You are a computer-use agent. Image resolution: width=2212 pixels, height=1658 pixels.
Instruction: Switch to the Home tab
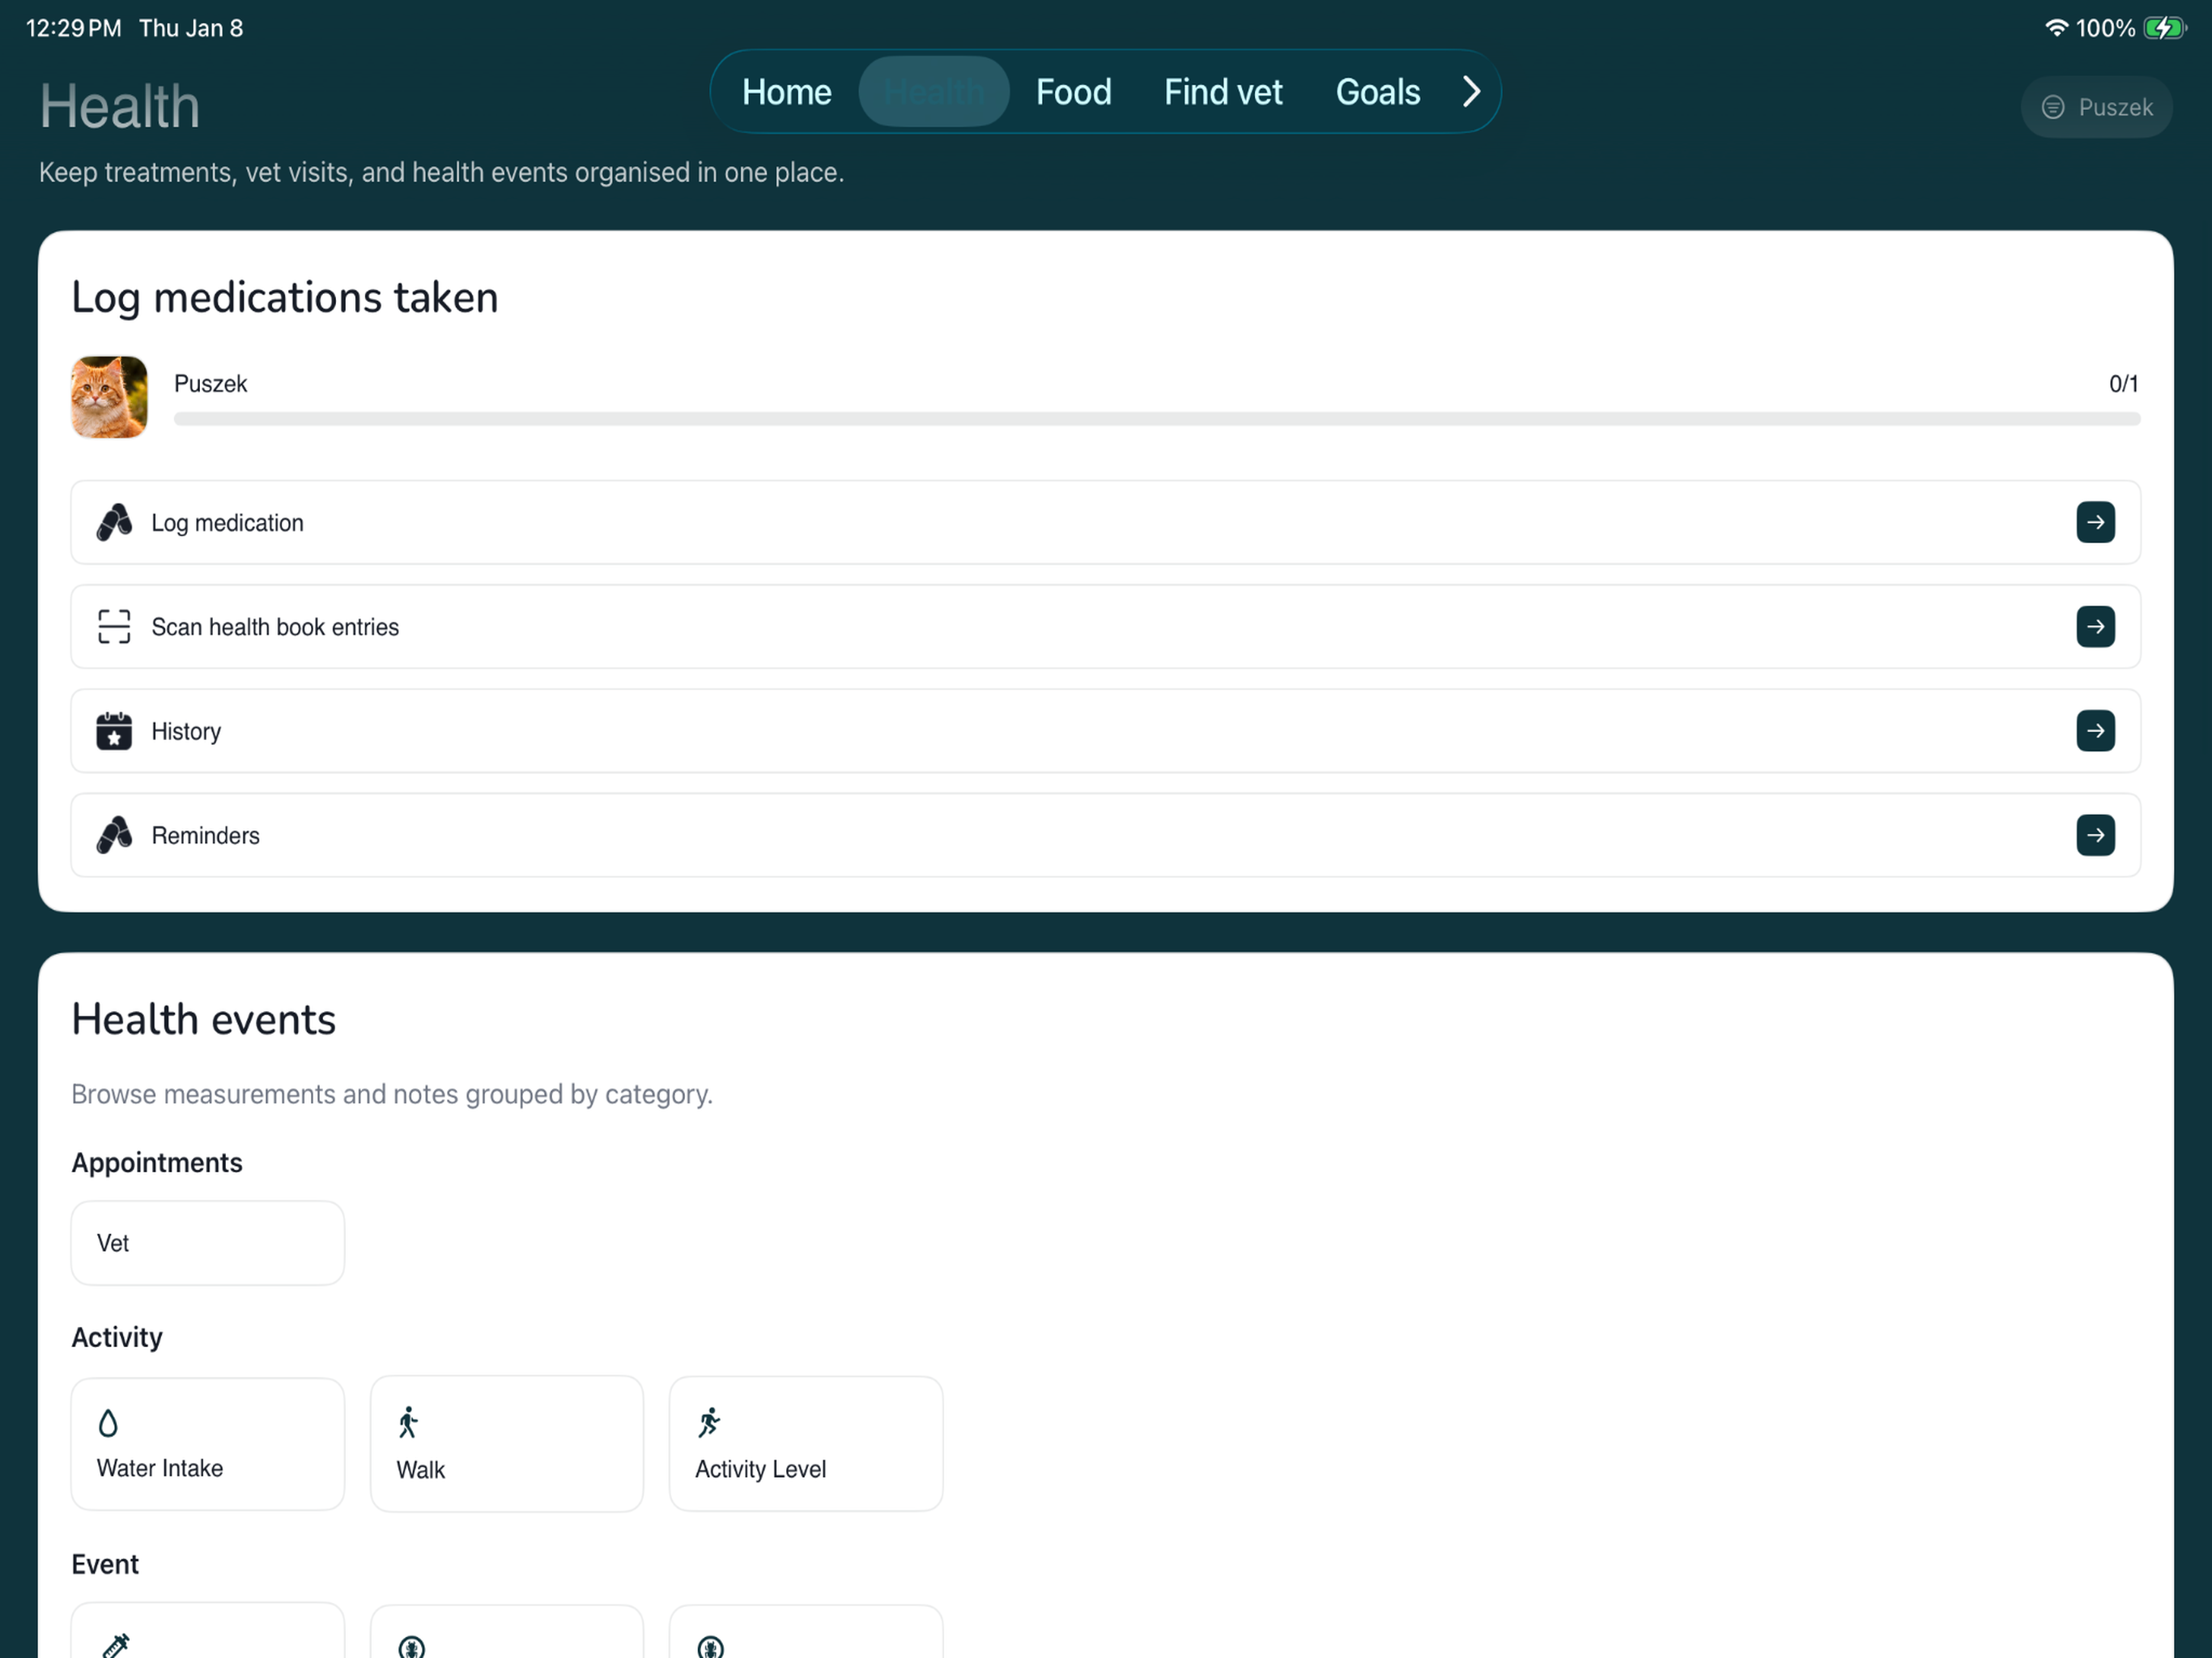click(x=786, y=92)
